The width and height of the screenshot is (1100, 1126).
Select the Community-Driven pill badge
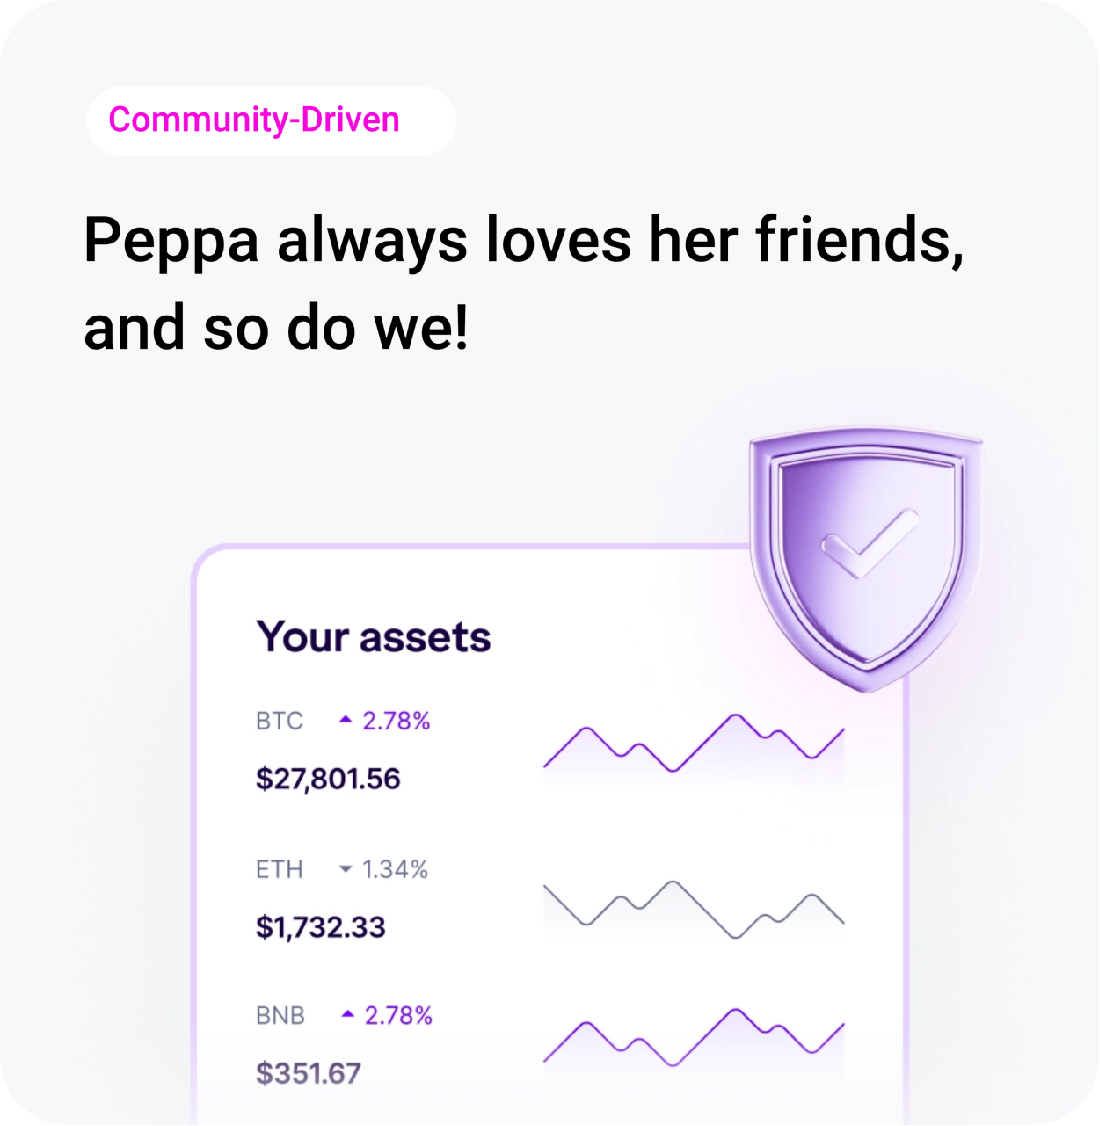(x=271, y=121)
